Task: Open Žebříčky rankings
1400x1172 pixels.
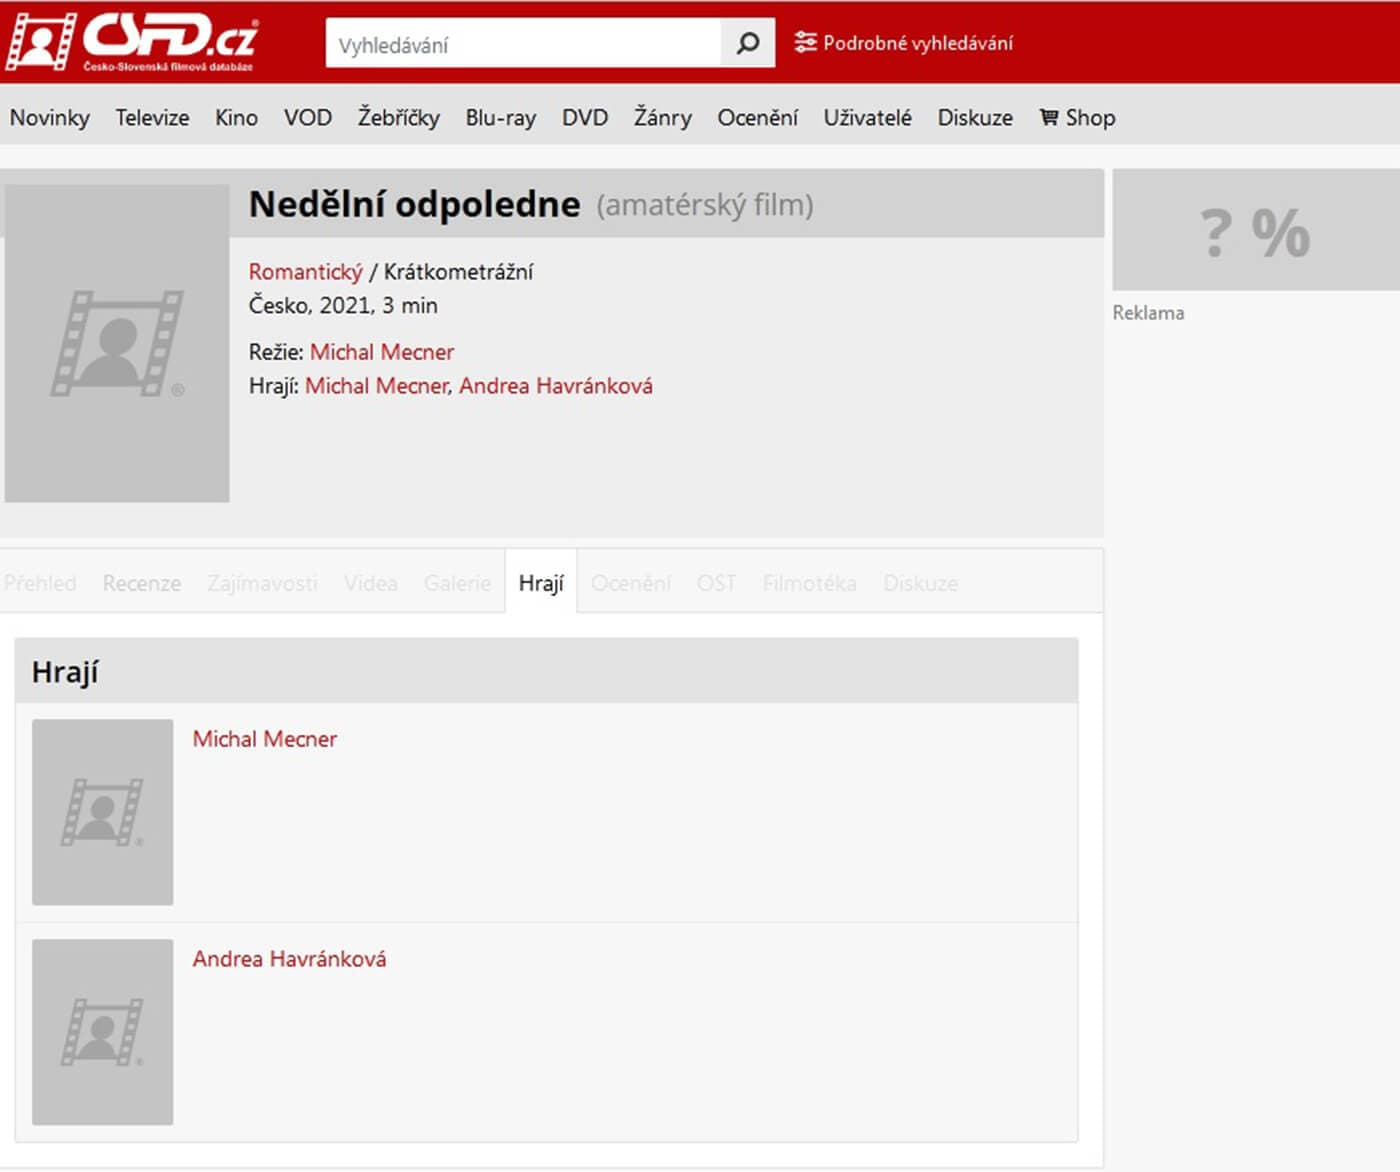Action: point(399,118)
